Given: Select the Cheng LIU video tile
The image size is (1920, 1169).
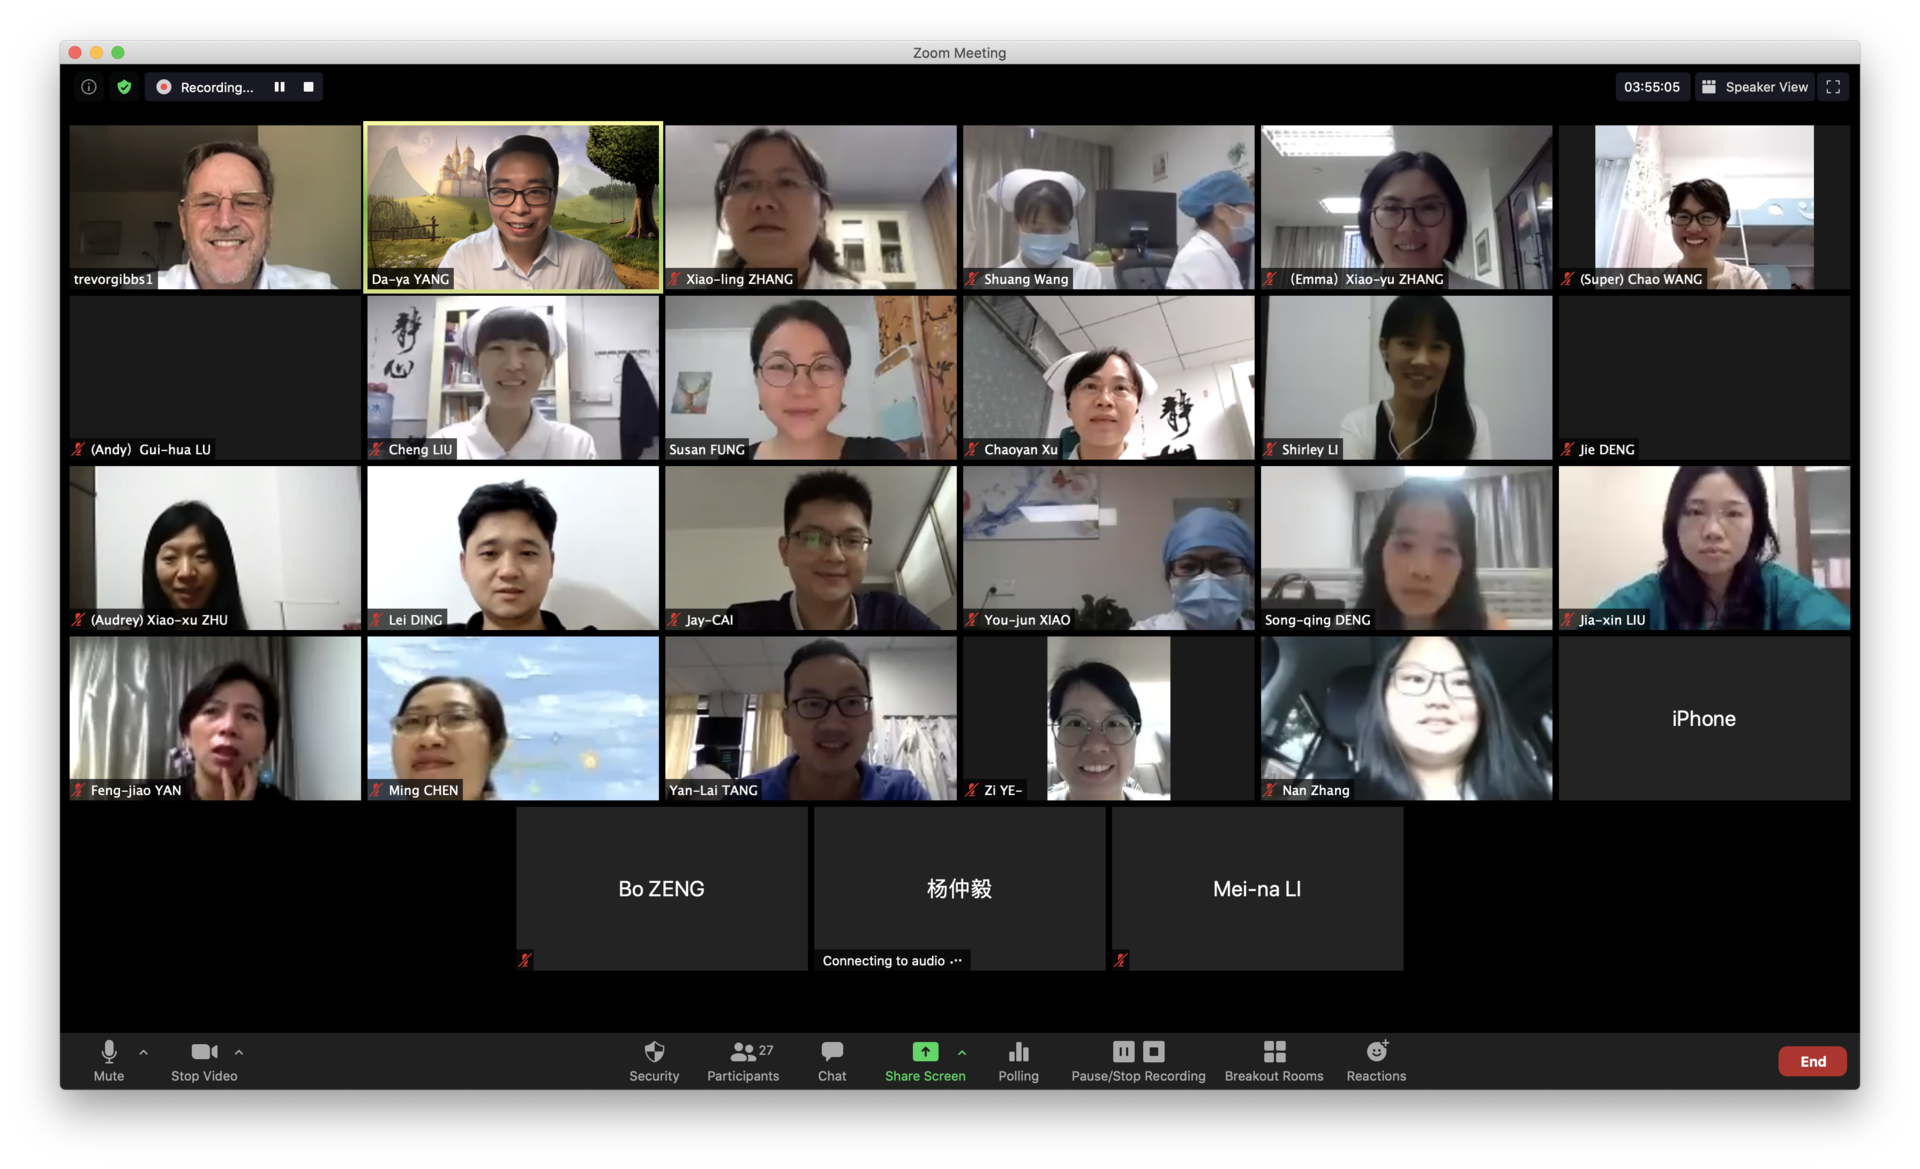Looking at the screenshot, I should pos(513,378).
